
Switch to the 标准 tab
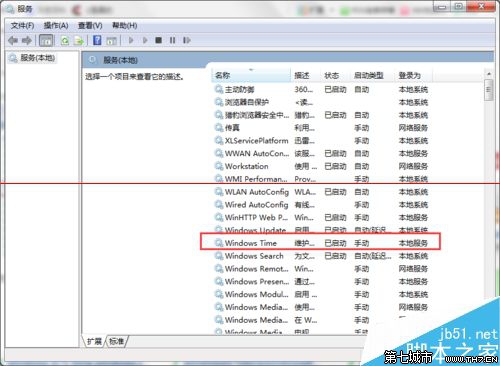tap(117, 341)
